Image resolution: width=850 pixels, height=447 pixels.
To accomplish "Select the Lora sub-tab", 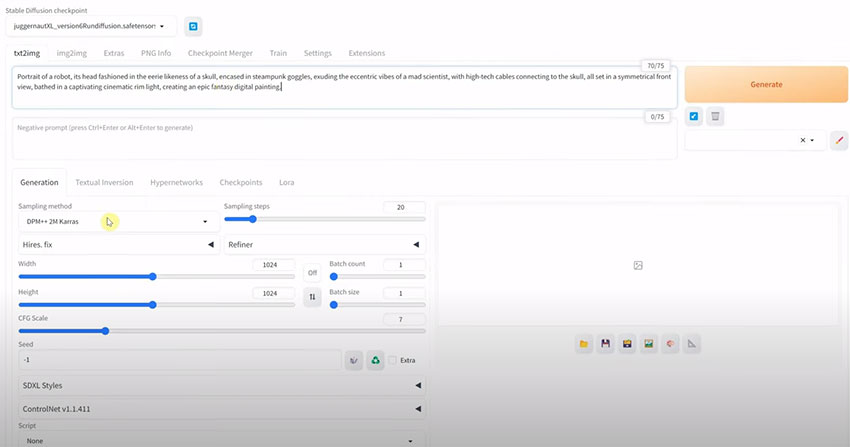I will (287, 183).
